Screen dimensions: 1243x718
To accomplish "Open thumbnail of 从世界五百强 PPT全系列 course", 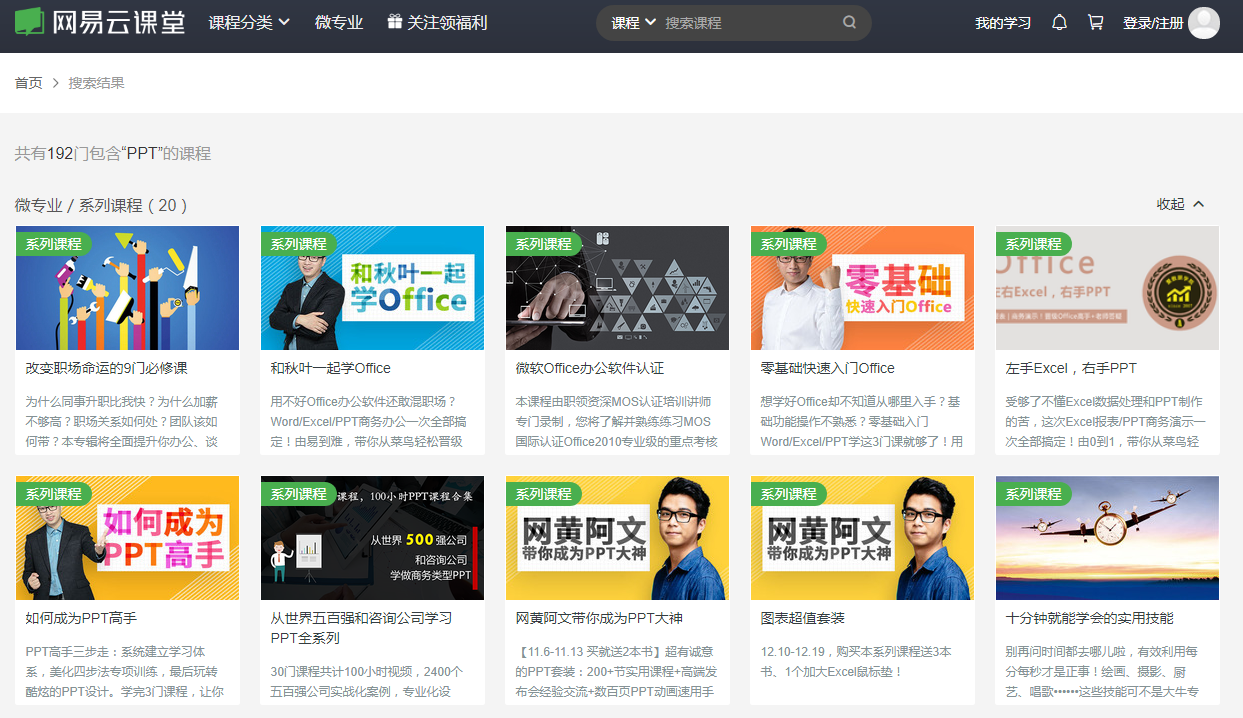I will (372, 538).
